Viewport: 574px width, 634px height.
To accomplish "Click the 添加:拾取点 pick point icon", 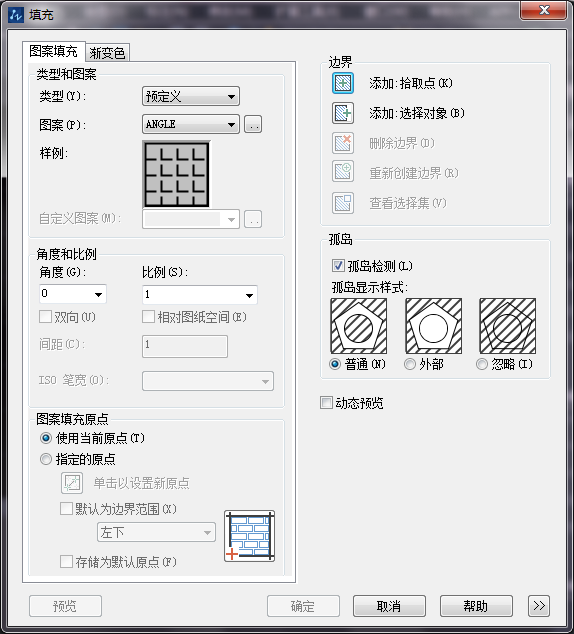I will tap(343, 83).
